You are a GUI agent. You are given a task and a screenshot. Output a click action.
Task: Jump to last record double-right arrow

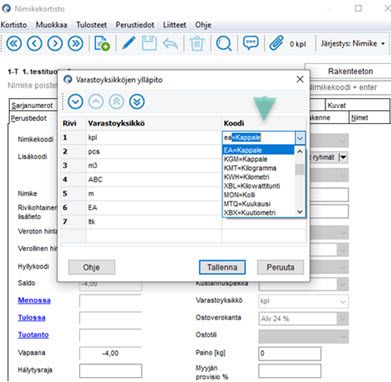tap(76, 43)
